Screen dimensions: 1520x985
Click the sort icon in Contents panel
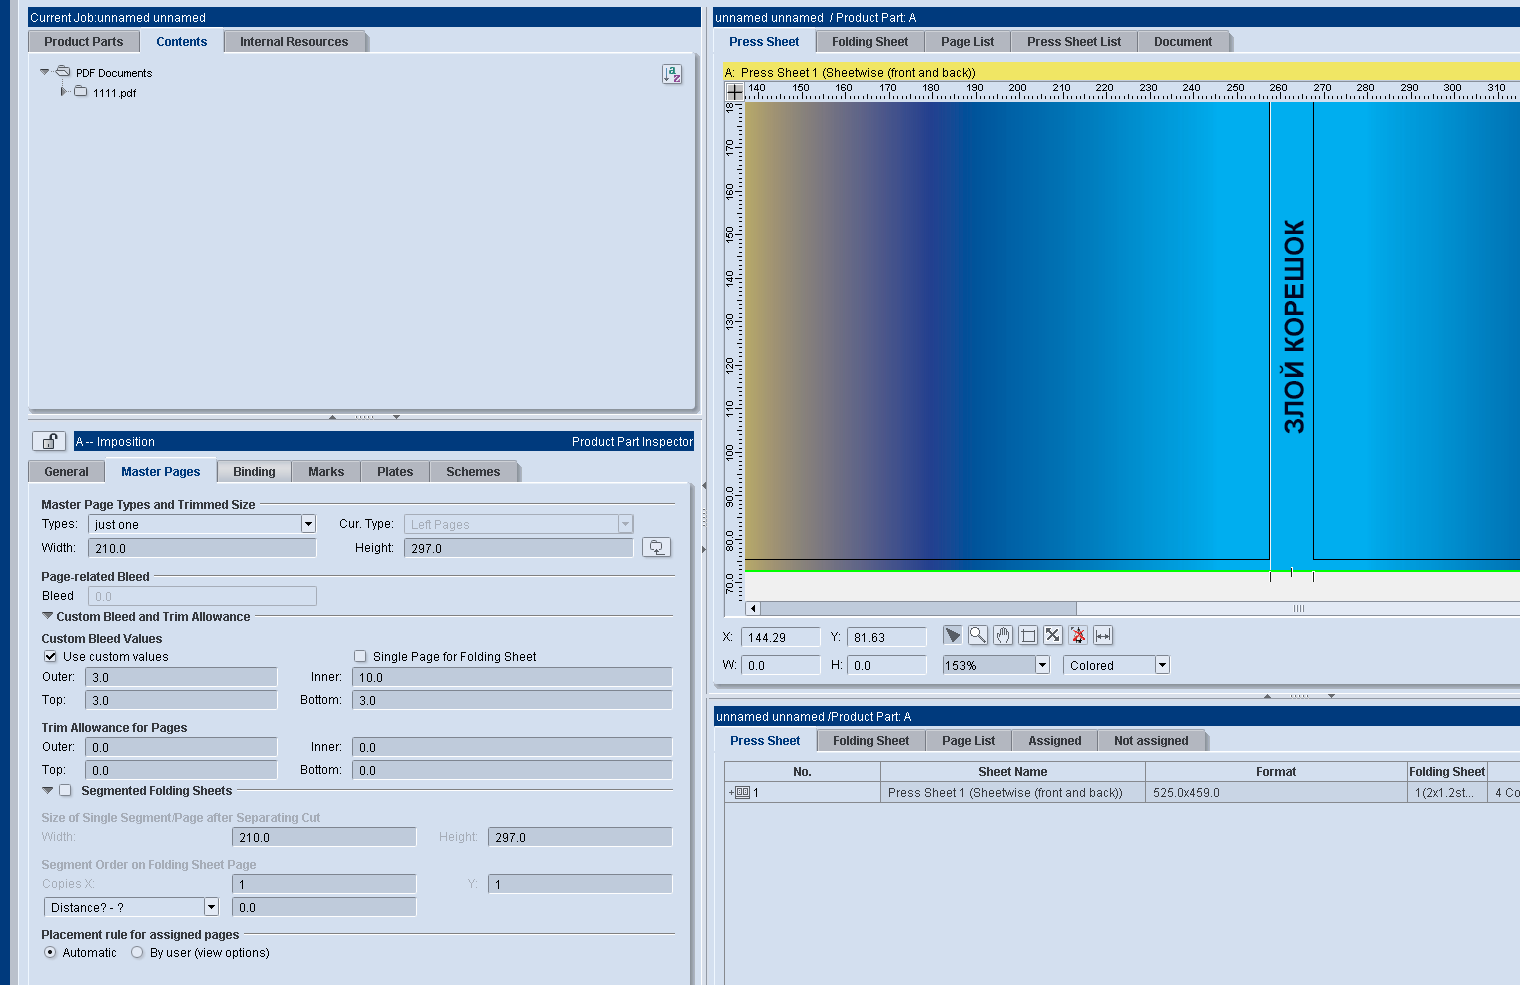click(672, 74)
